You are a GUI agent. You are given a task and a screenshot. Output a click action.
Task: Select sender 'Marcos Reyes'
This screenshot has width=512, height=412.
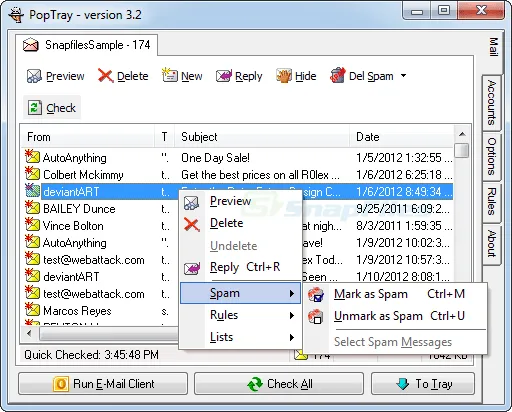click(x=77, y=311)
